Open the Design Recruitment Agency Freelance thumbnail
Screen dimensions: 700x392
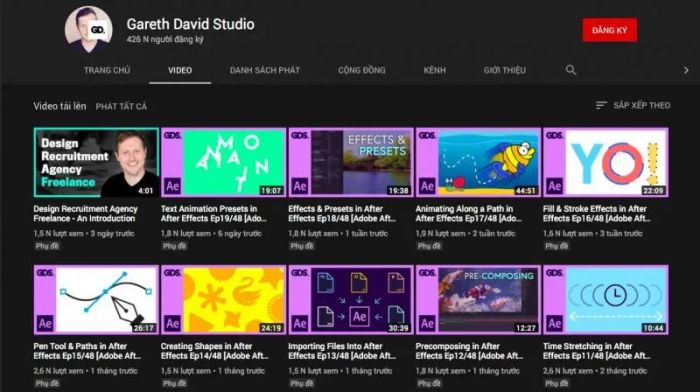point(96,163)
